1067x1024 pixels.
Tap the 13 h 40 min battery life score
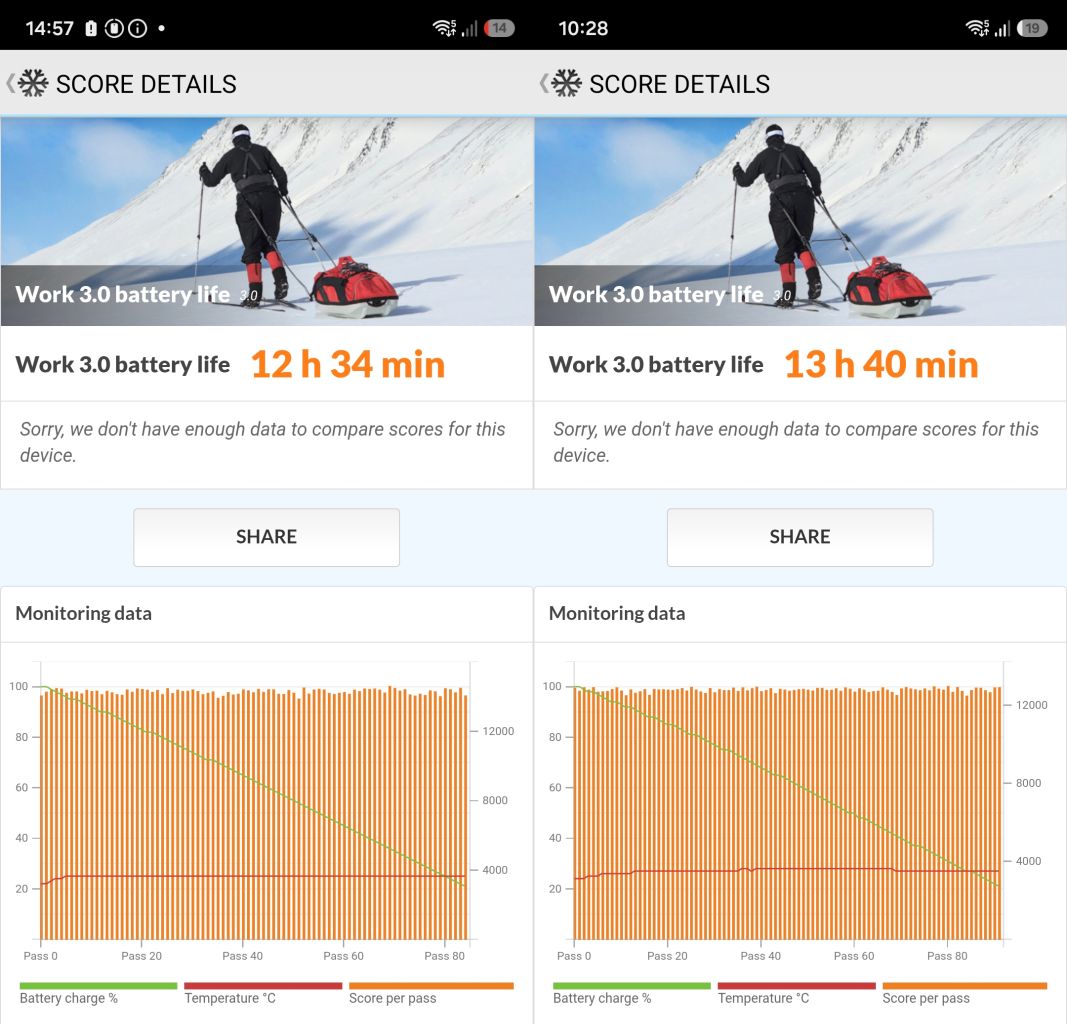pos(880,364)
